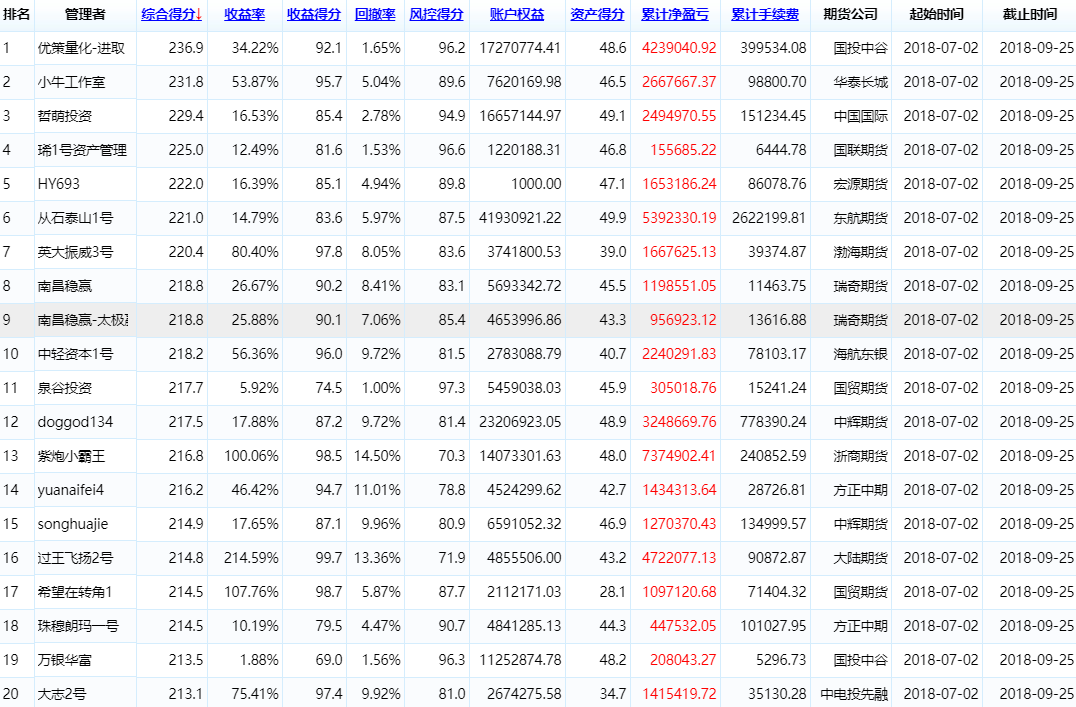Click fee value 778390.24

(x=773, y=422)
